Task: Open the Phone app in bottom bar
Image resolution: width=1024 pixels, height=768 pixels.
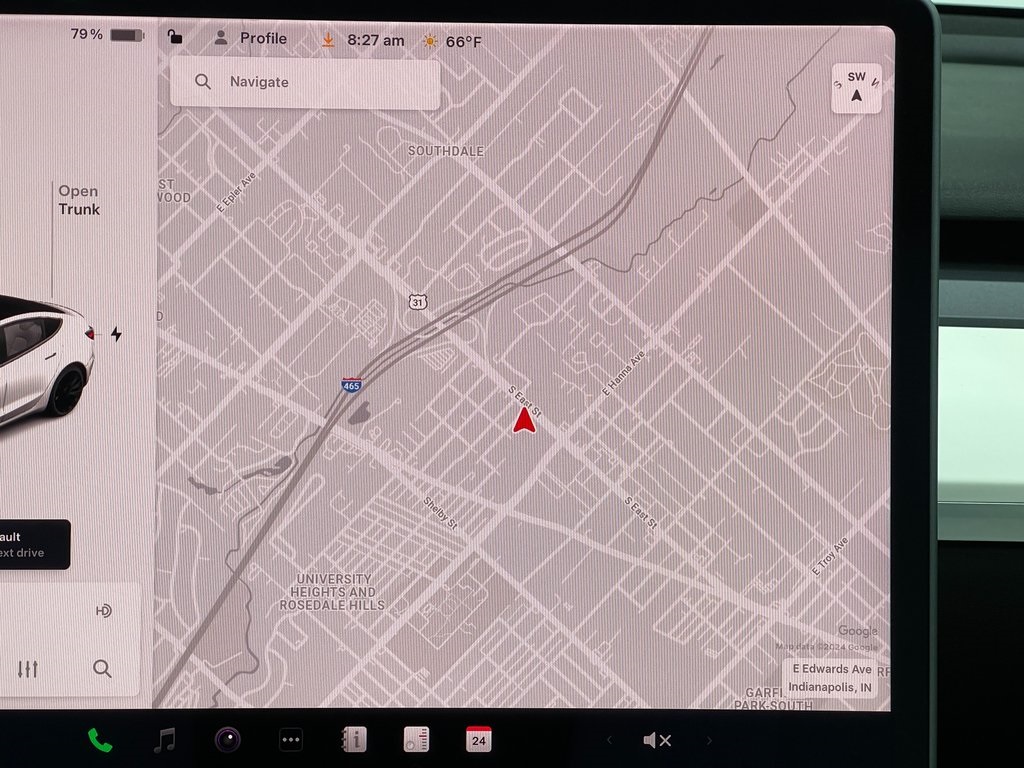Action: tap(100, 740)
